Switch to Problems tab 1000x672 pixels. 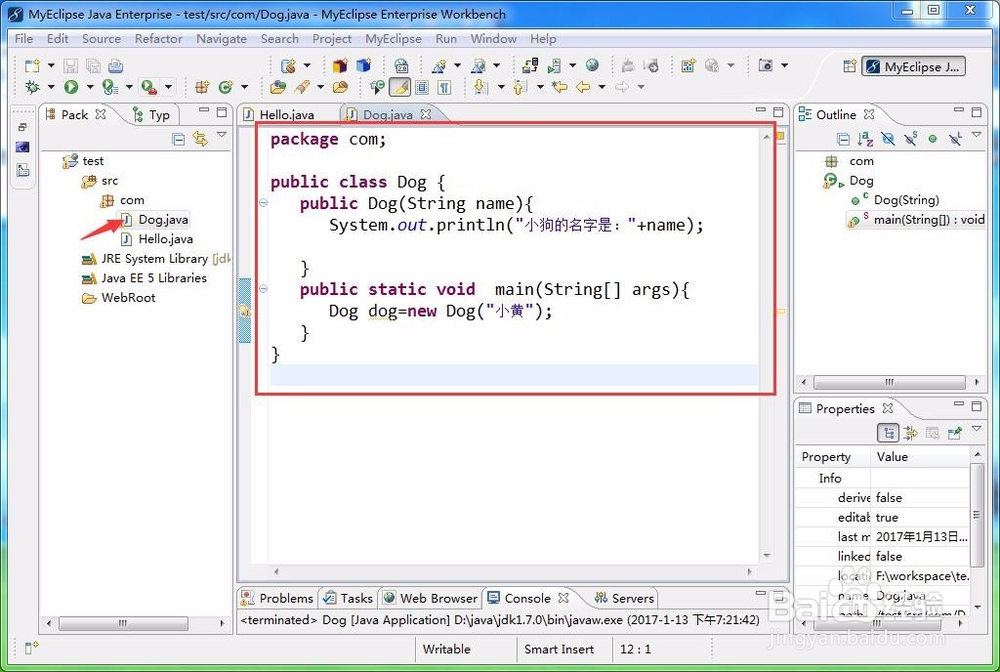[x=278, y=598]
